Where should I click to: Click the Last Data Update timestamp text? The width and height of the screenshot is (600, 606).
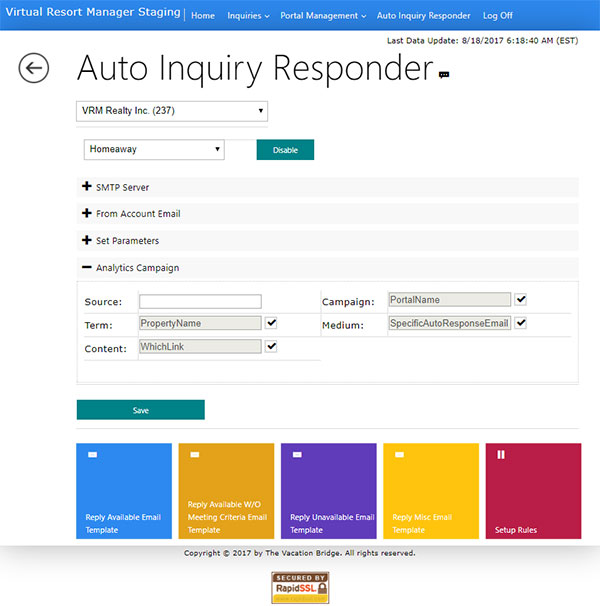(x=482, y=41)
